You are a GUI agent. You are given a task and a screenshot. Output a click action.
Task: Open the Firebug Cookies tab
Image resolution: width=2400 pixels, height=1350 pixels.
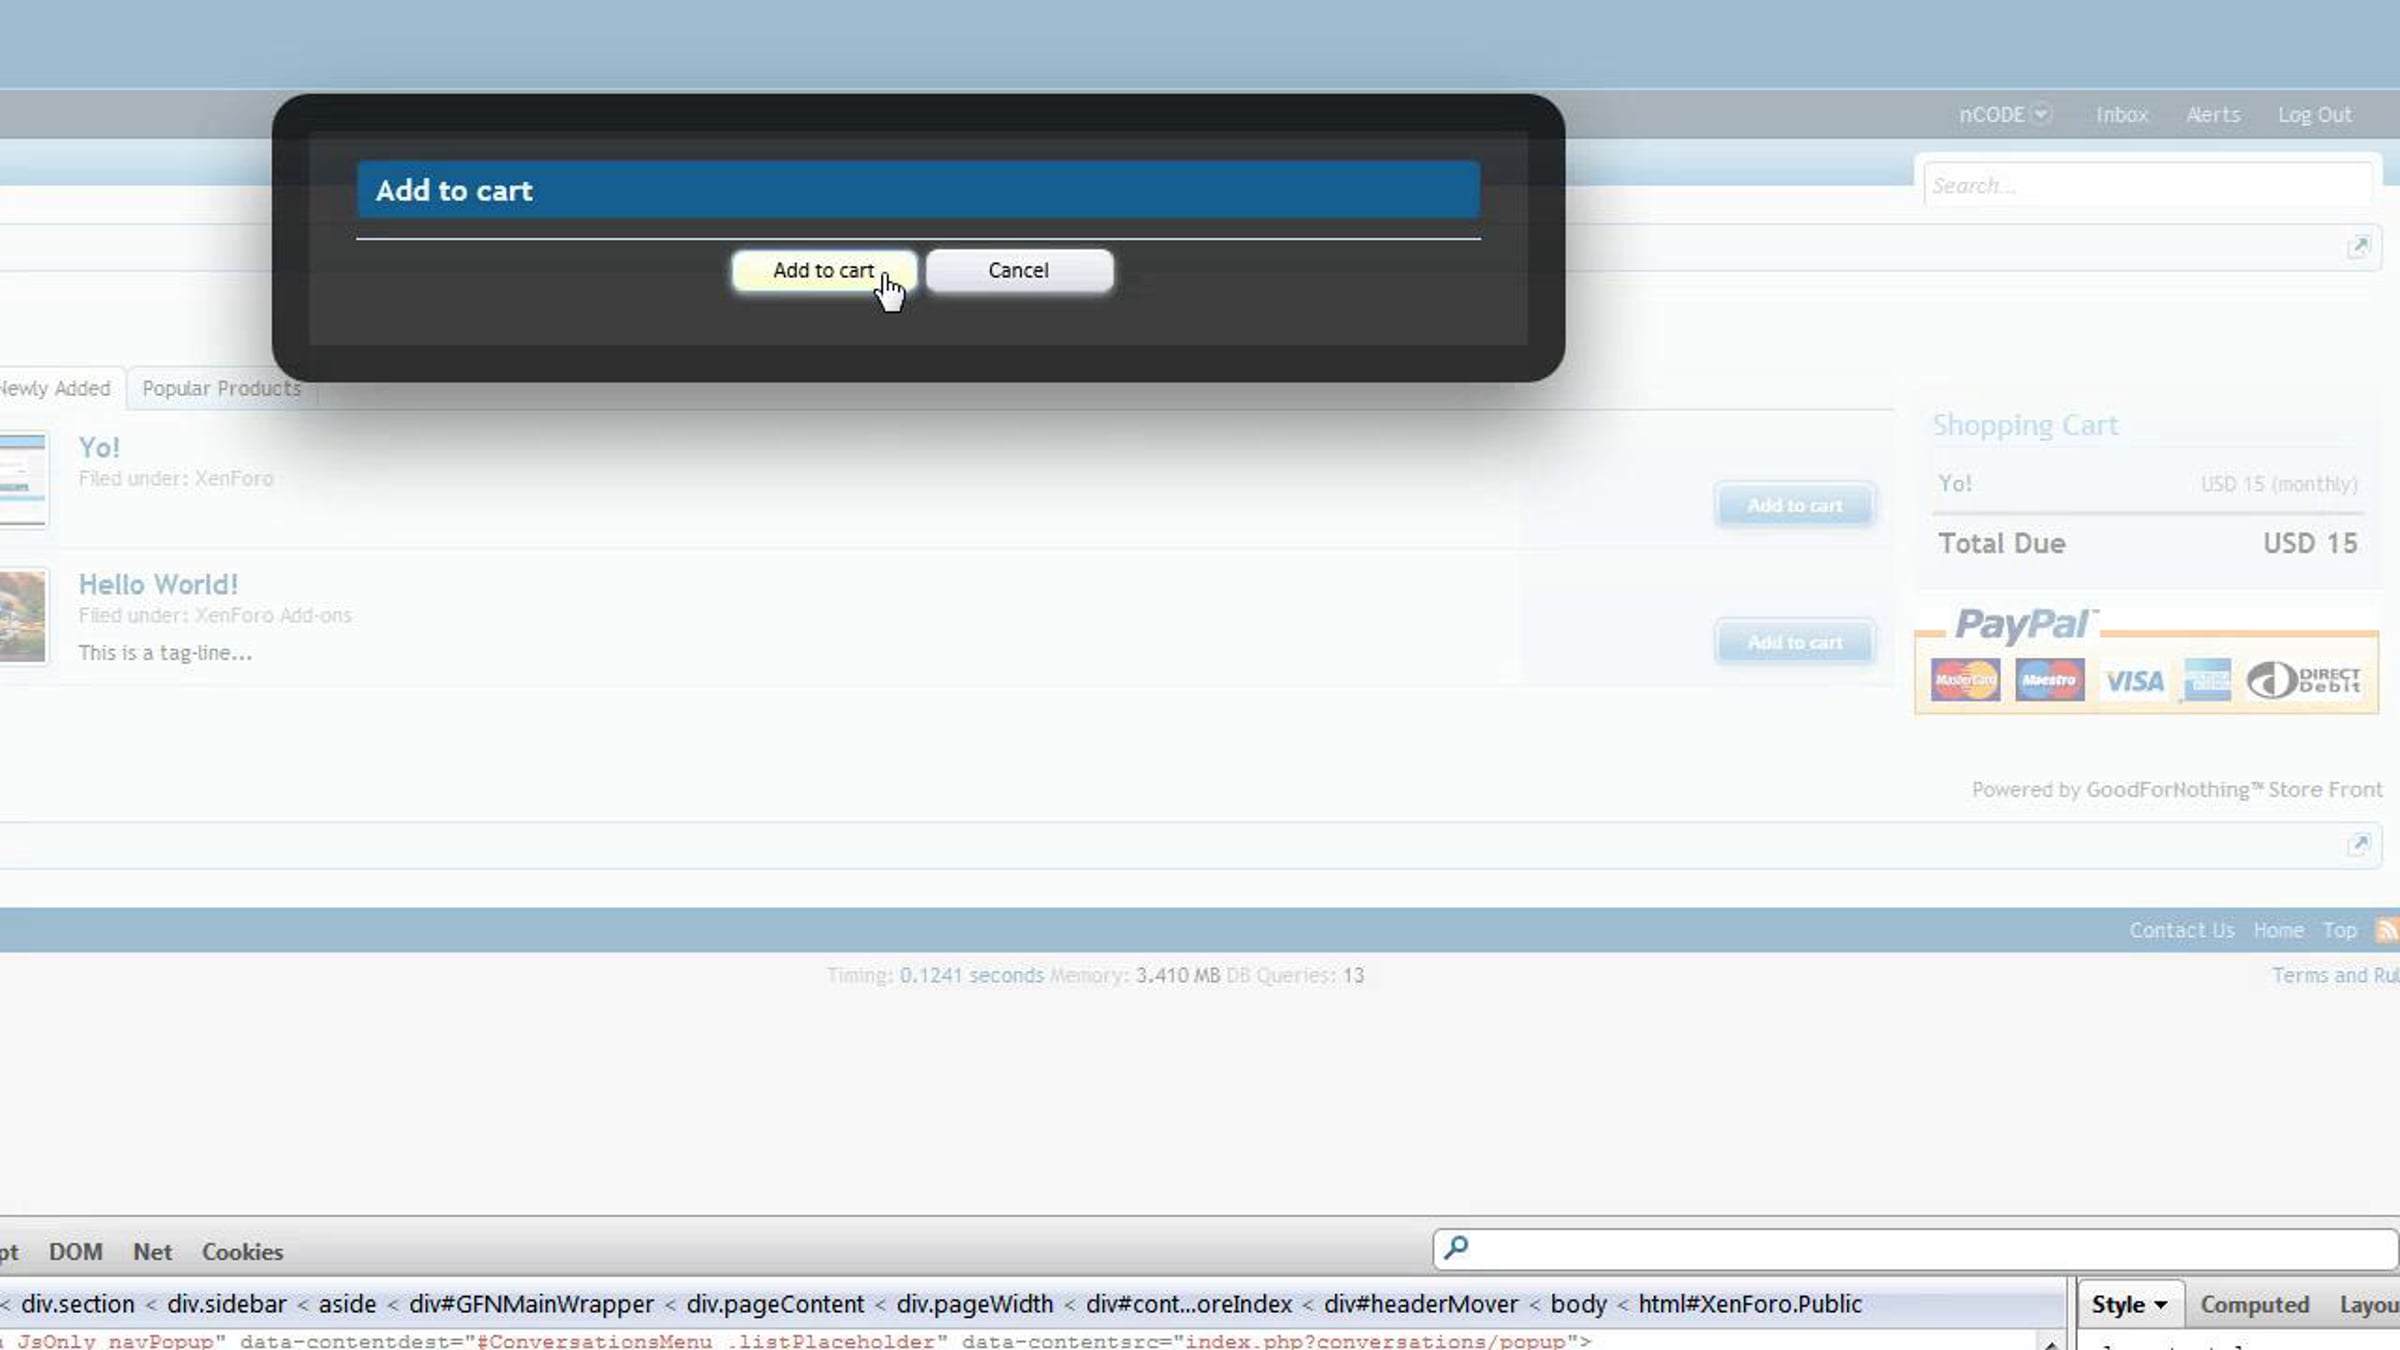(x=242, y=1252)
